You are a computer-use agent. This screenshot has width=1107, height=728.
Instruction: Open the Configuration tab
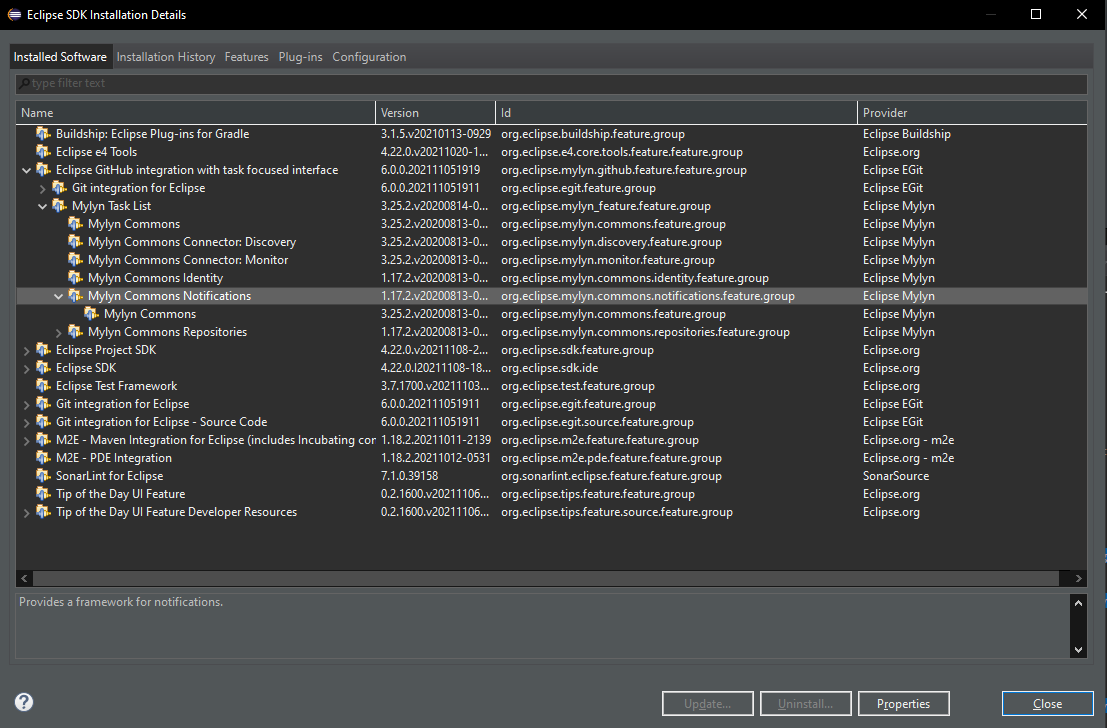[x=369, y=56]
